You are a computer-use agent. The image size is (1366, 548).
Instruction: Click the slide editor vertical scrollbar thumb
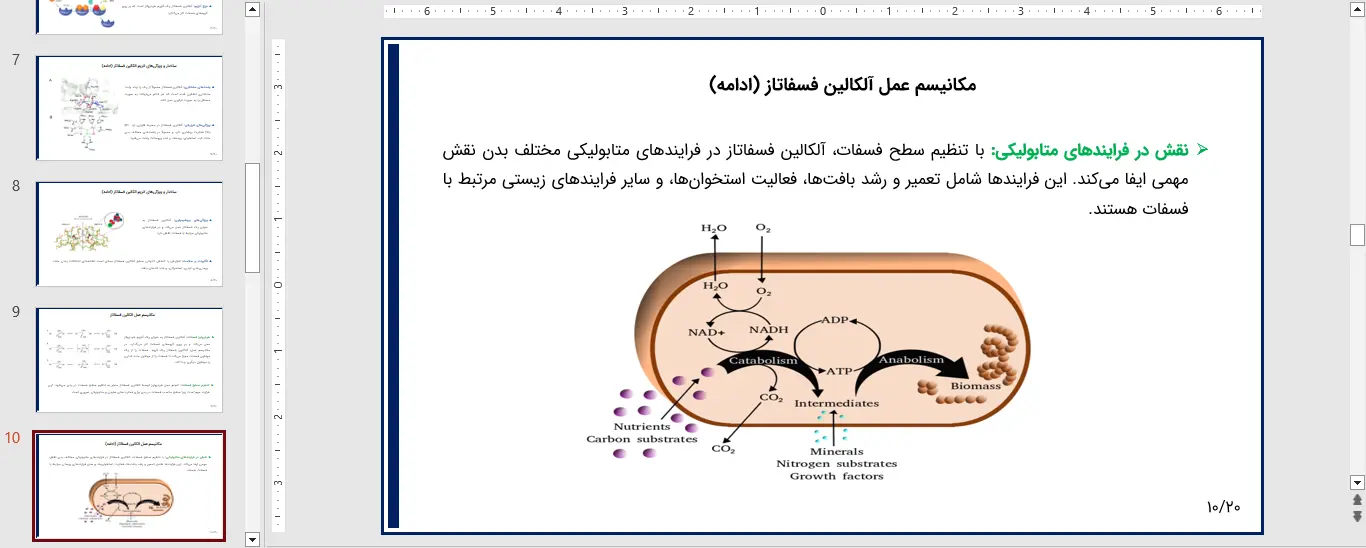(1357, 235)
